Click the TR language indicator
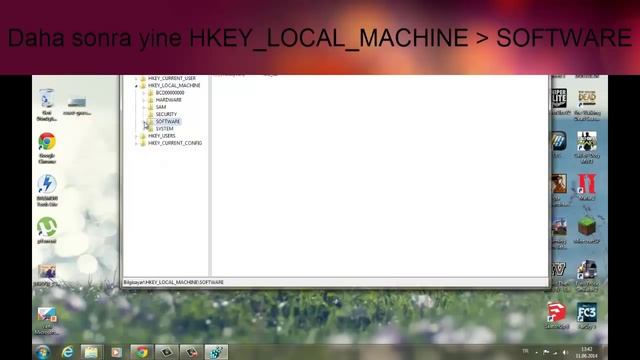640x360 pixels. coord(525,351)
